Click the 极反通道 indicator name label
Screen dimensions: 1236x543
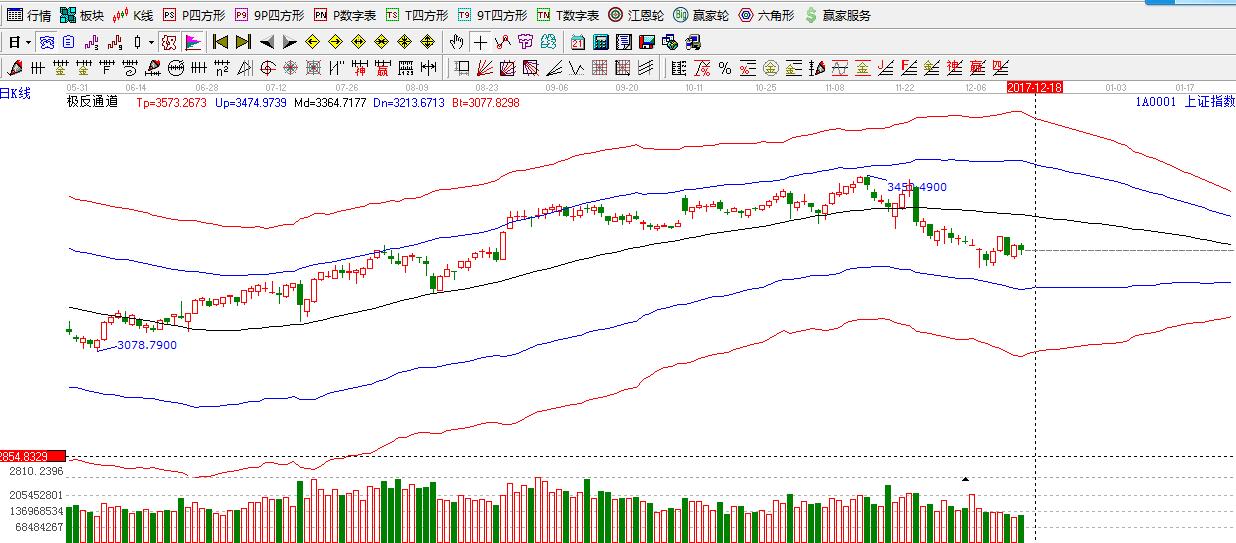[x=92, y=102]
